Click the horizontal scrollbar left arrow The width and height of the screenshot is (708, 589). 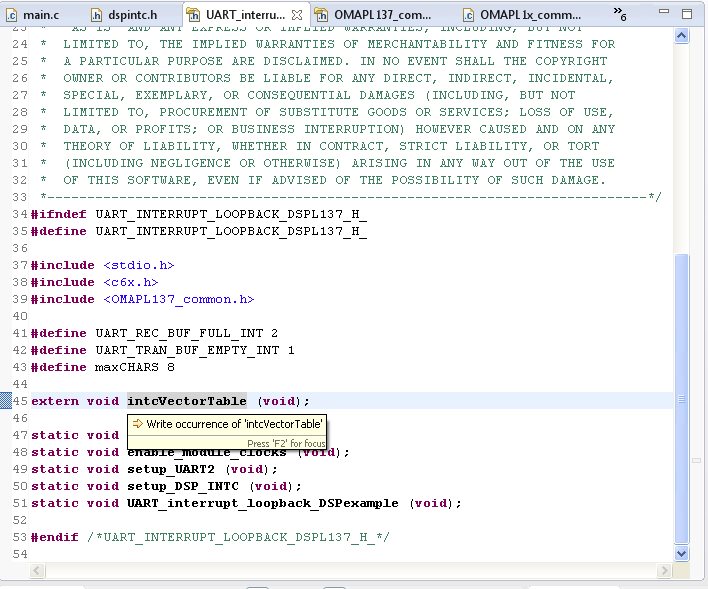37,570
